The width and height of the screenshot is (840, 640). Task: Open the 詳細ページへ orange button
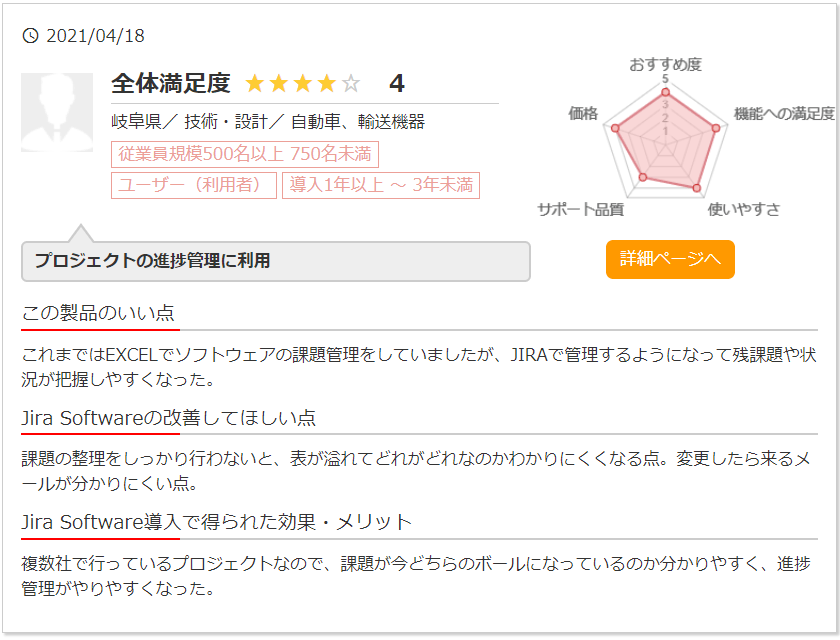coord(670,259)
